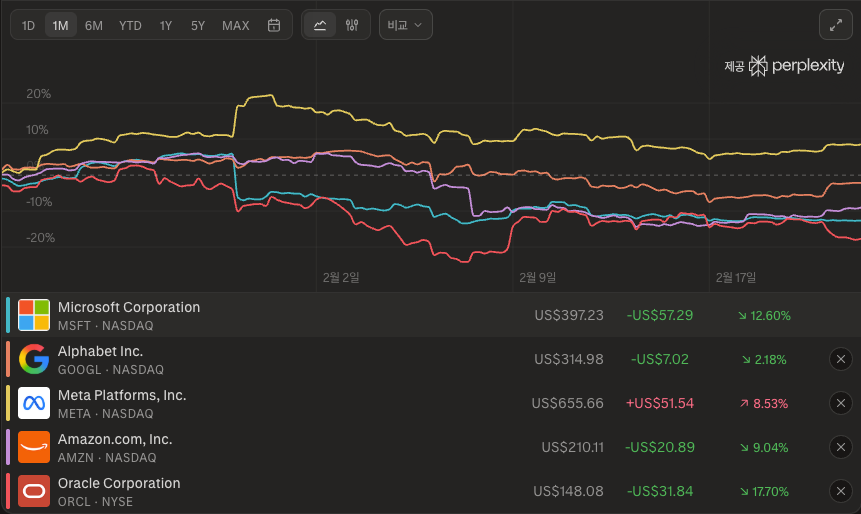Open the 비교 compare dropdown
Viewport: 861px width, 514px height.
405,25
